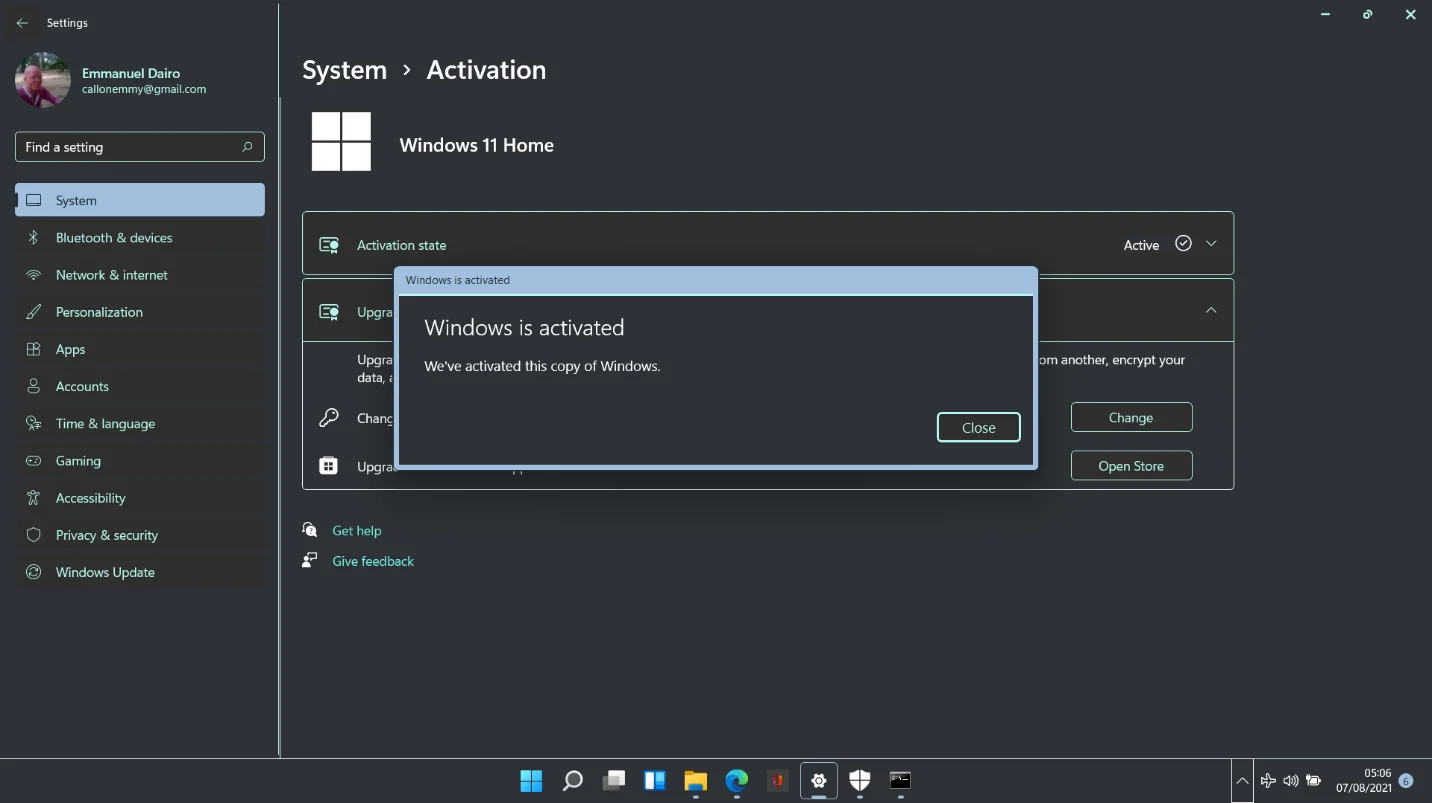Open the clock and date flyout

tap(1363, 780)
